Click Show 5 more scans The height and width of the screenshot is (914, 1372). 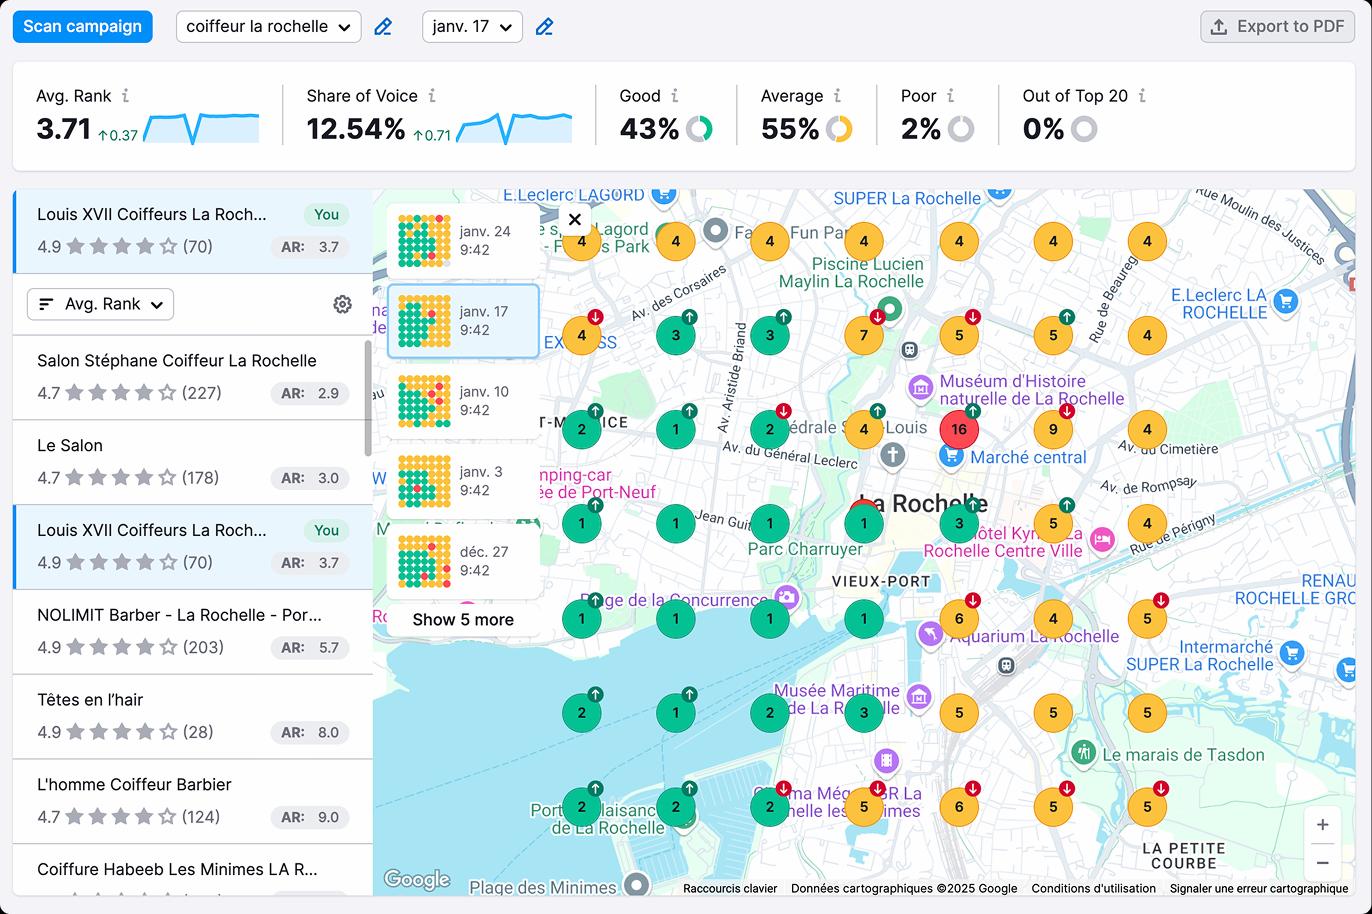click(x=463, y=619)
